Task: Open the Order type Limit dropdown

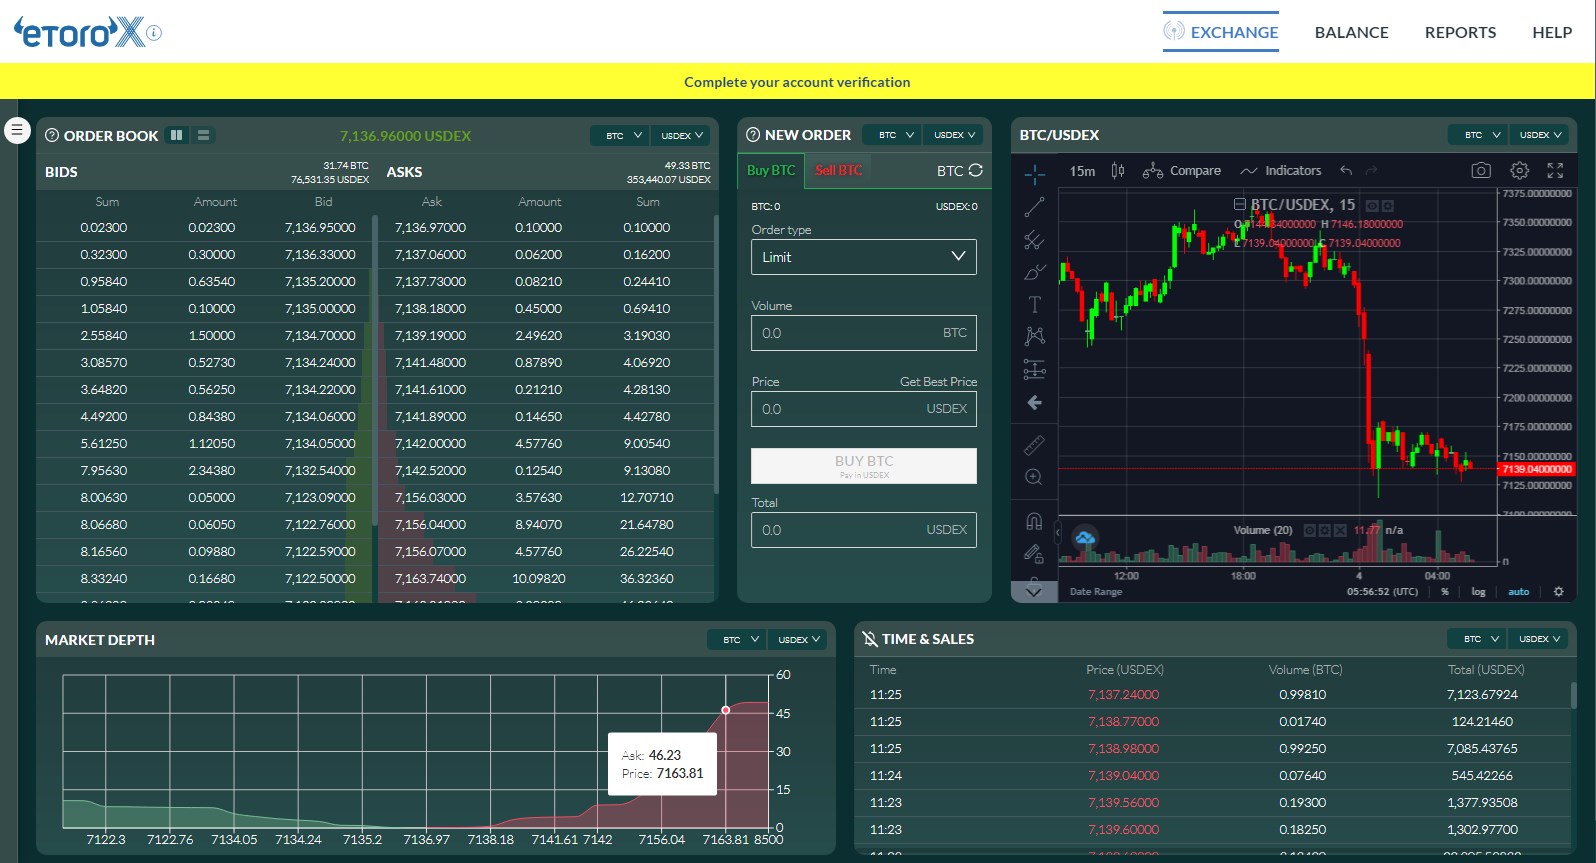Action: click(x=864, y=257)
